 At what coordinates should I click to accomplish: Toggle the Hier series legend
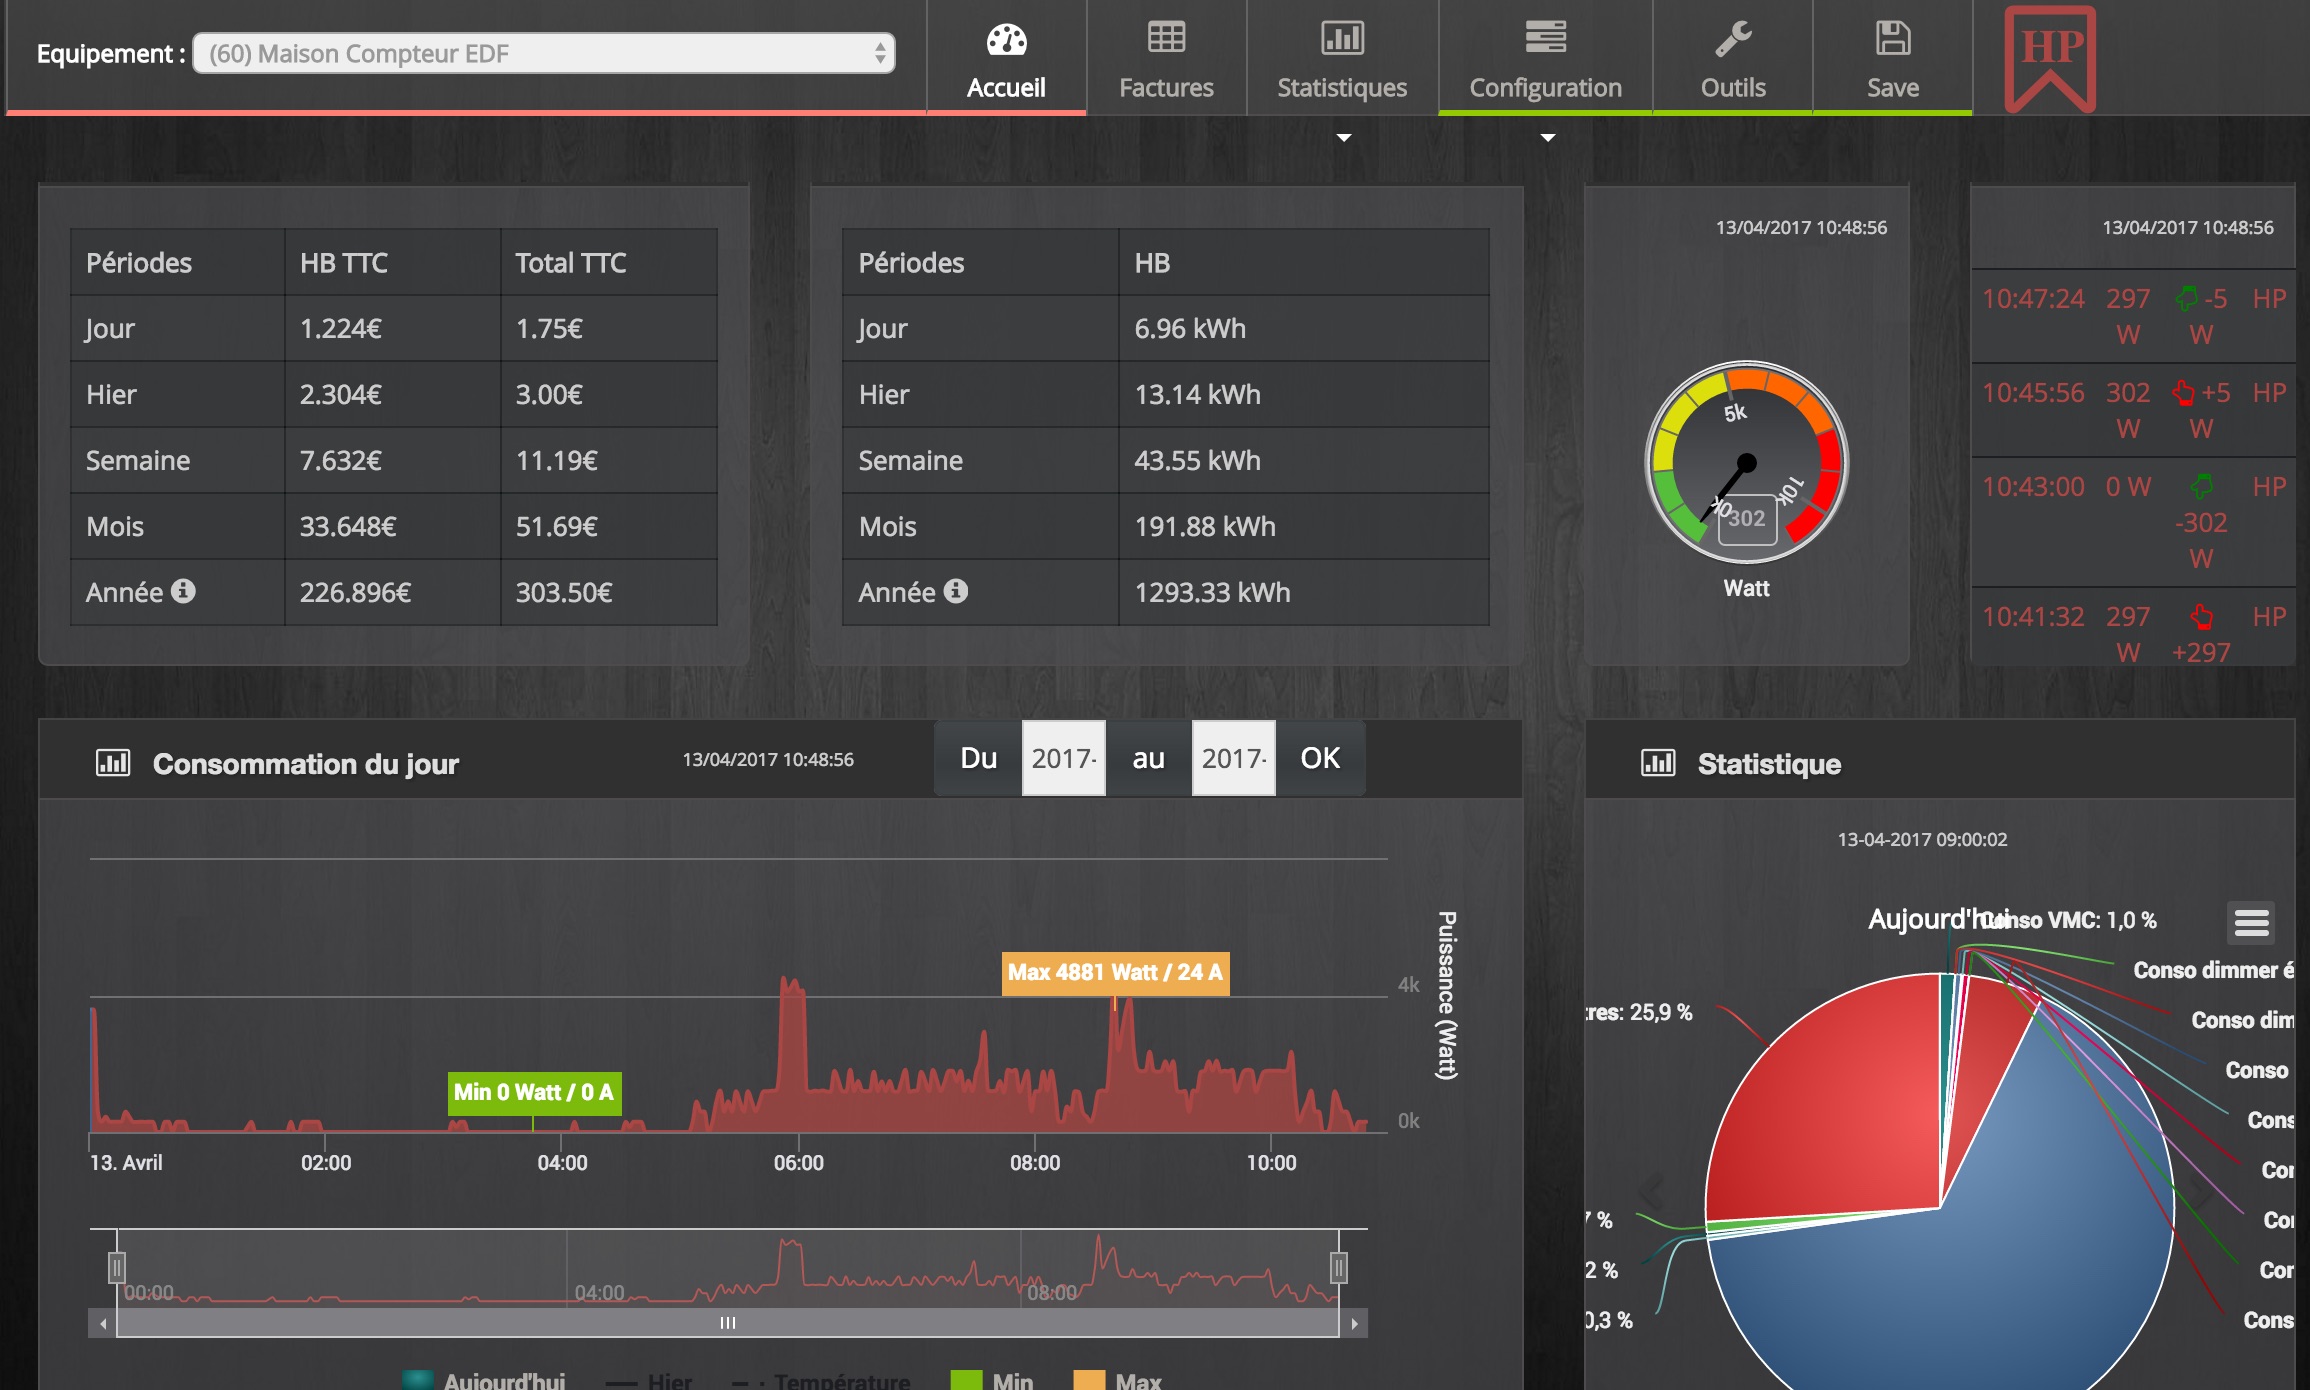pos(649,1380)
